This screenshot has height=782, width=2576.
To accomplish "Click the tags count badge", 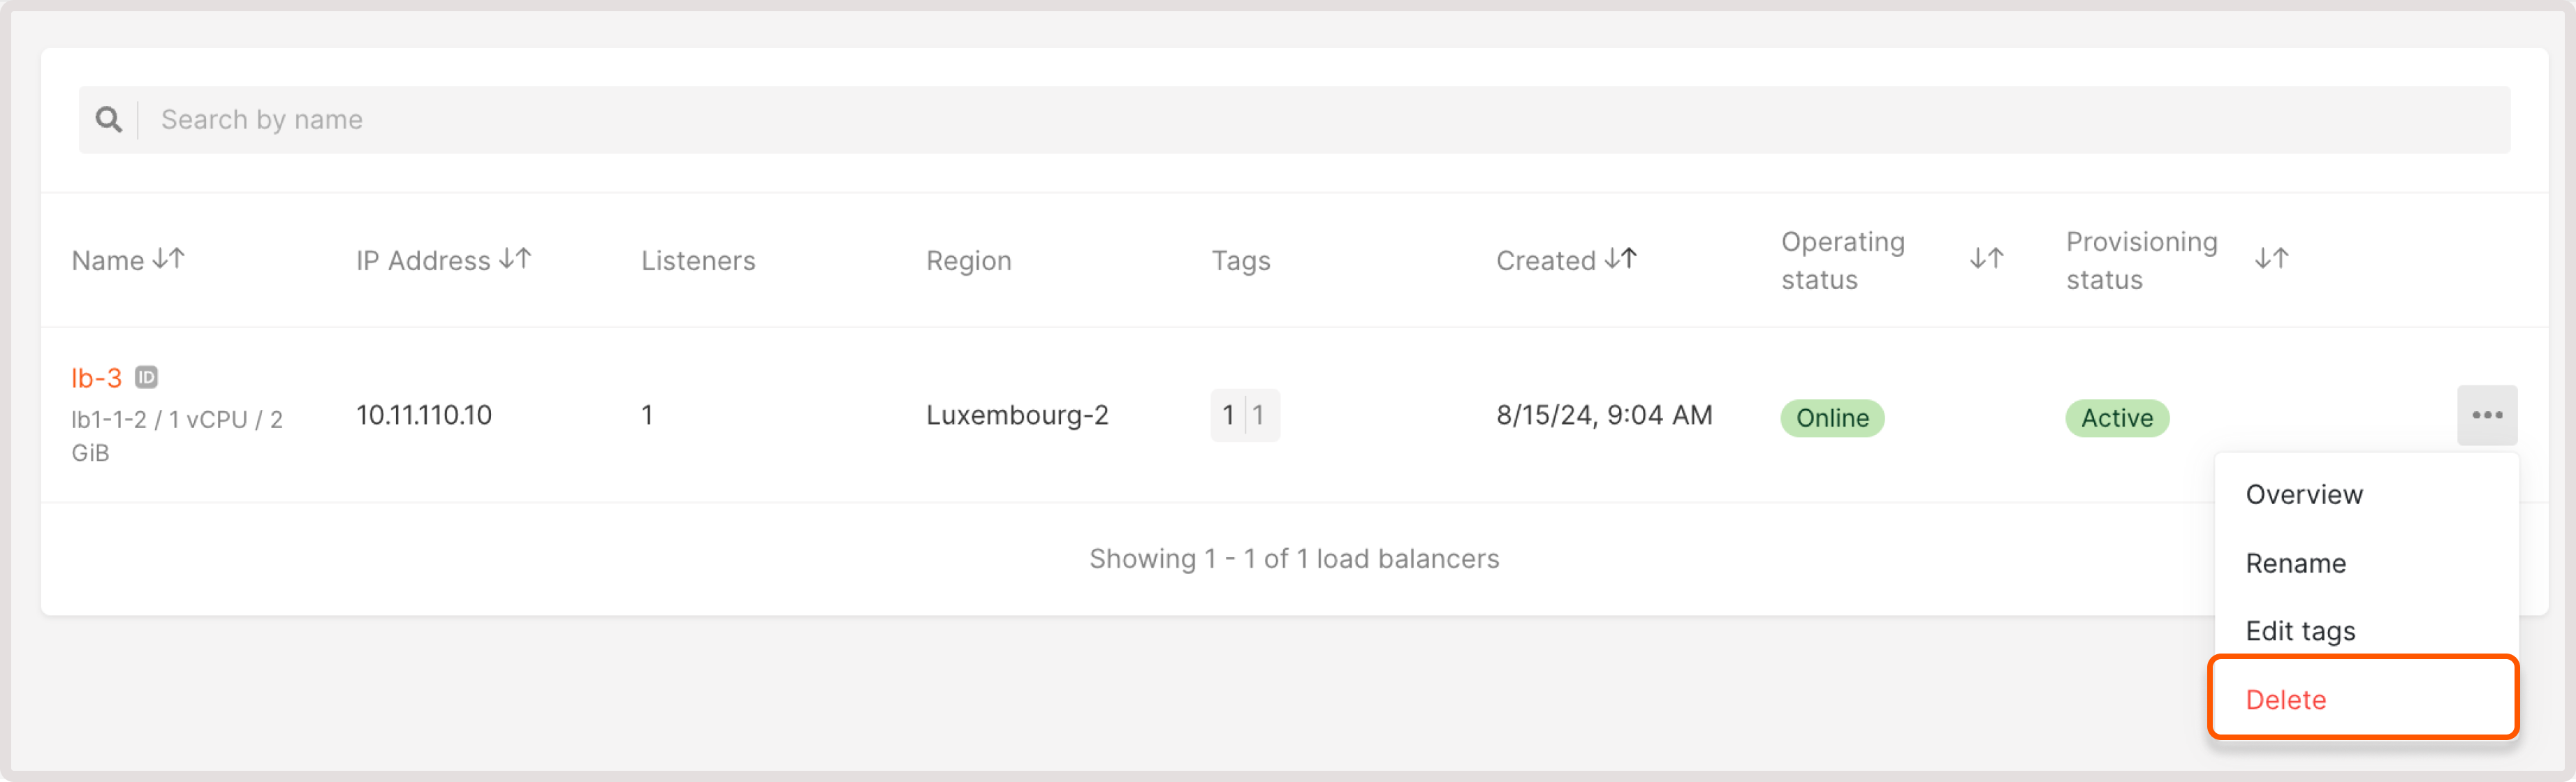I will tap(1244, 415).
